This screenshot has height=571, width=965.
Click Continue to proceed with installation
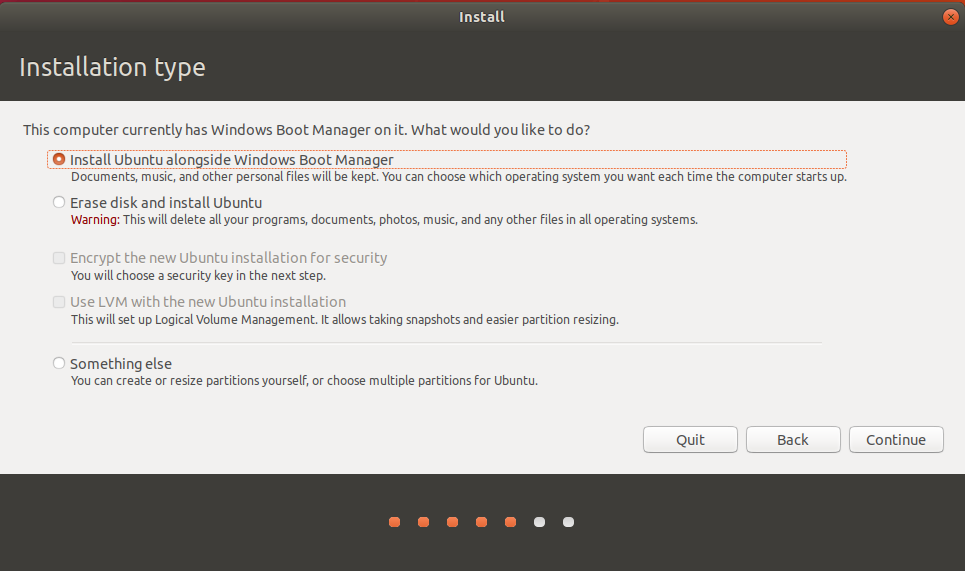pyautogui.click(x=895, y=439)
